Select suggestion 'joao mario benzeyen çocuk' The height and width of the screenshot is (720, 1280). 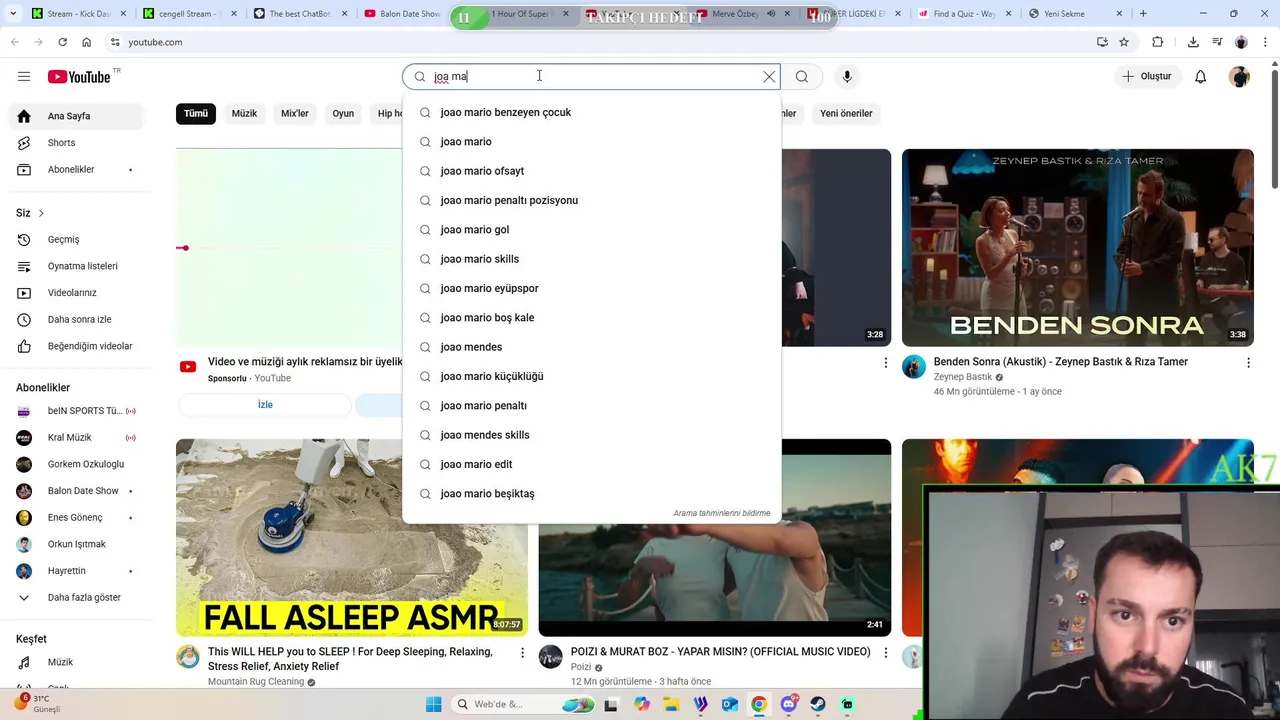(x=591, y=112)
